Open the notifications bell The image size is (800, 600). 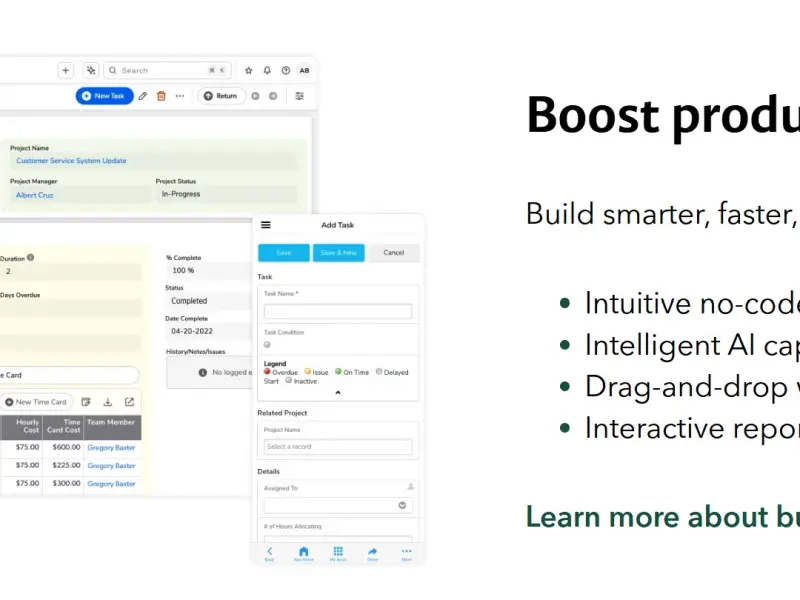point(267,70)
